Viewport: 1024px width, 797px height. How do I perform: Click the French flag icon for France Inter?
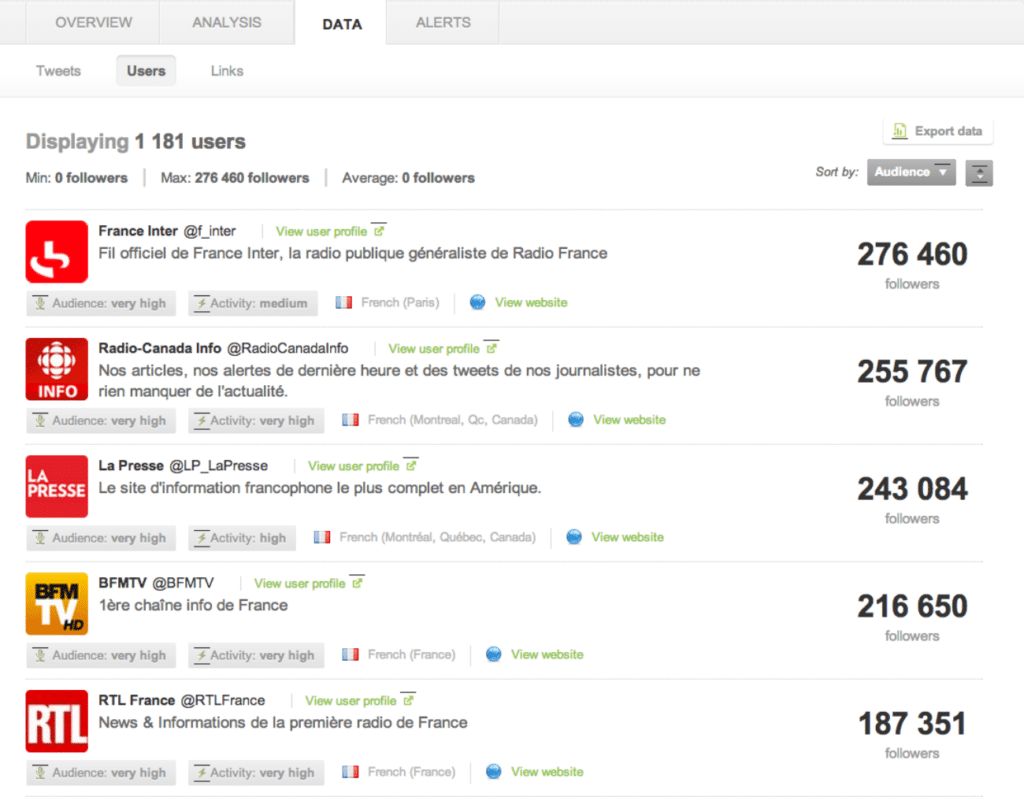(344, 302)
